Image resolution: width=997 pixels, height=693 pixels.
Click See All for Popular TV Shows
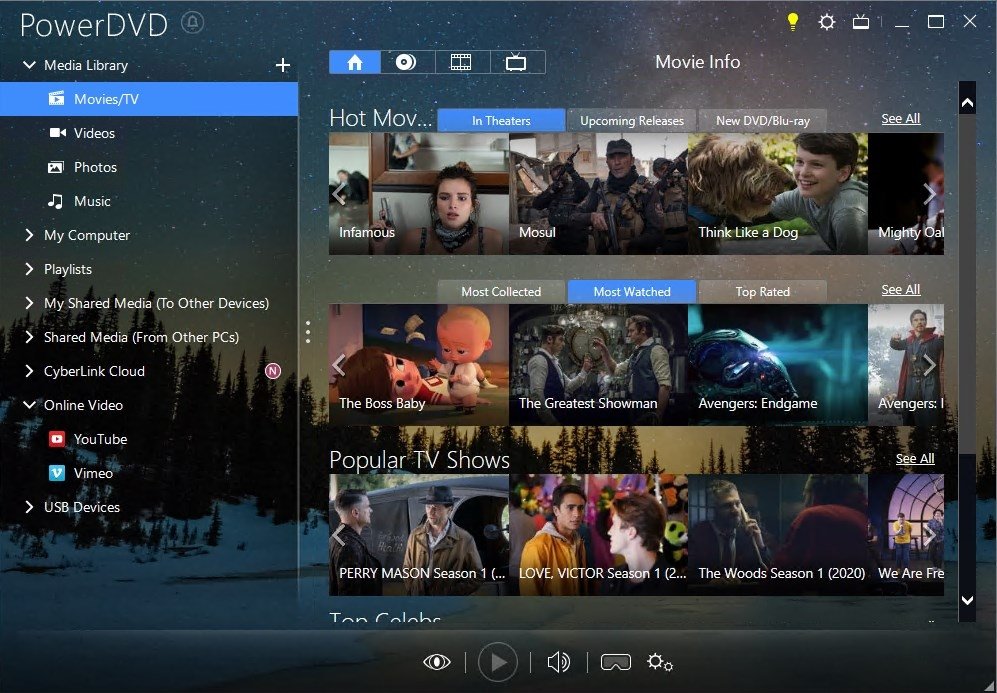915,459
